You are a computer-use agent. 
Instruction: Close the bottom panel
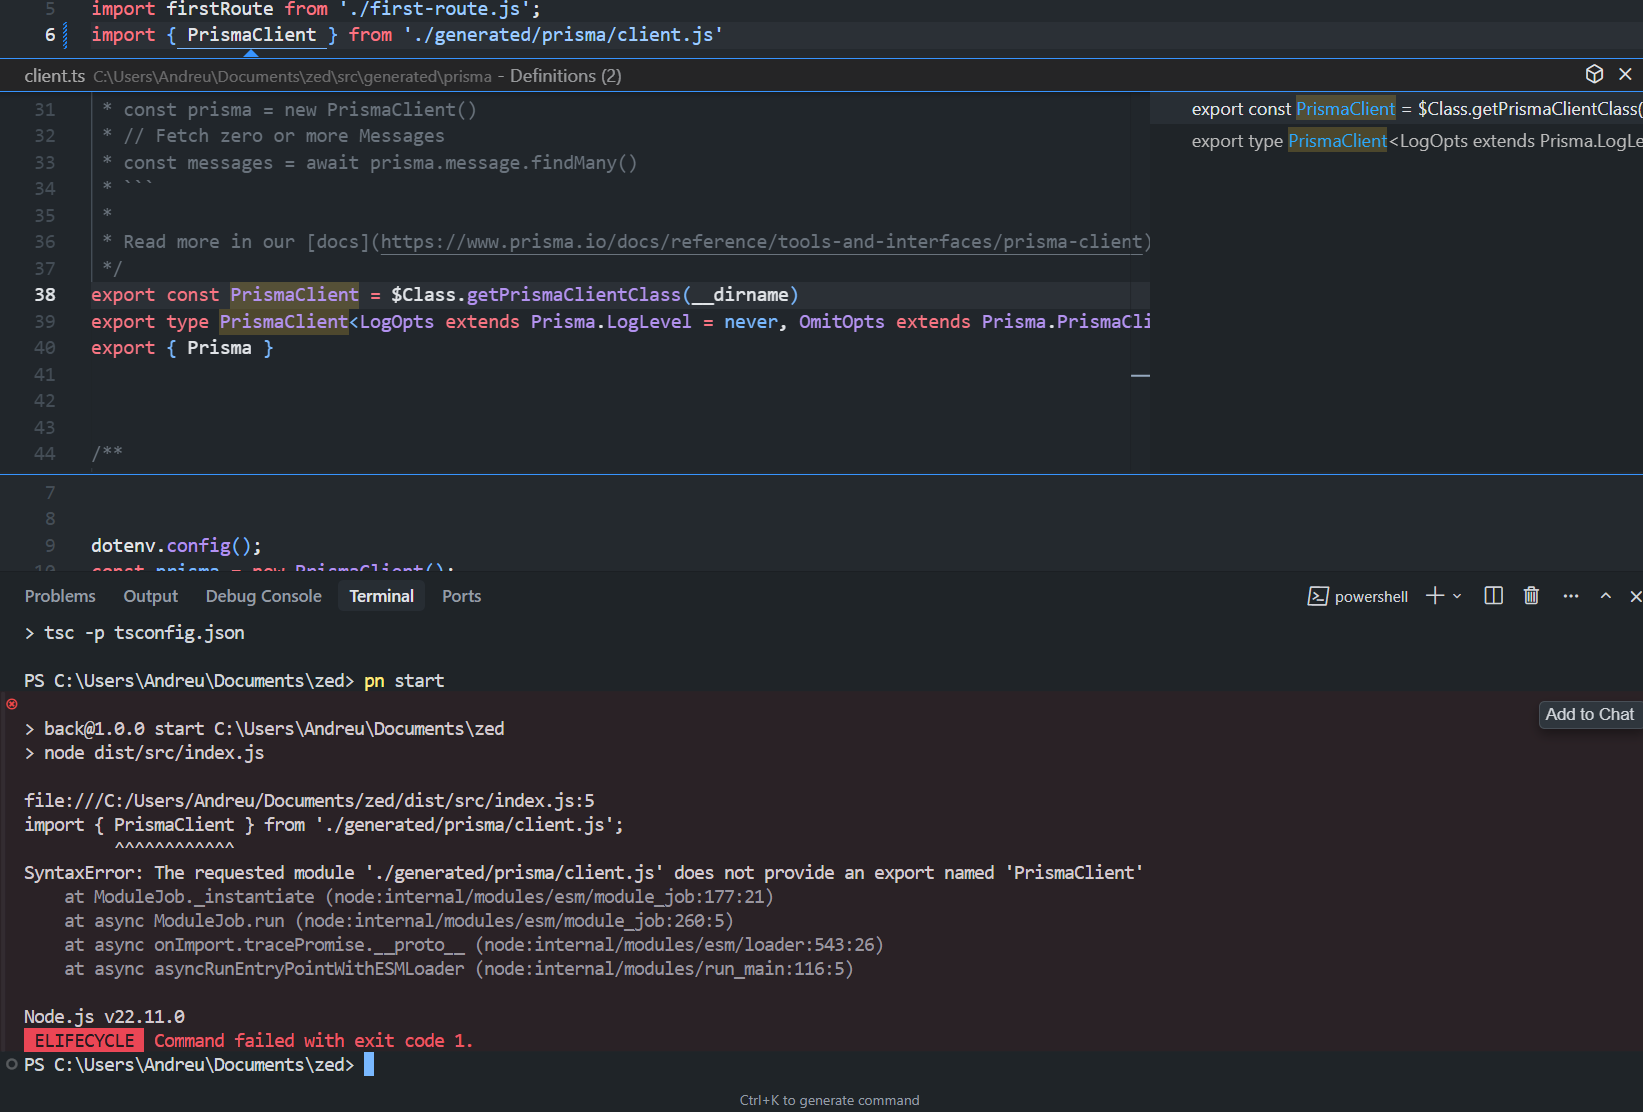[1635, 596]
